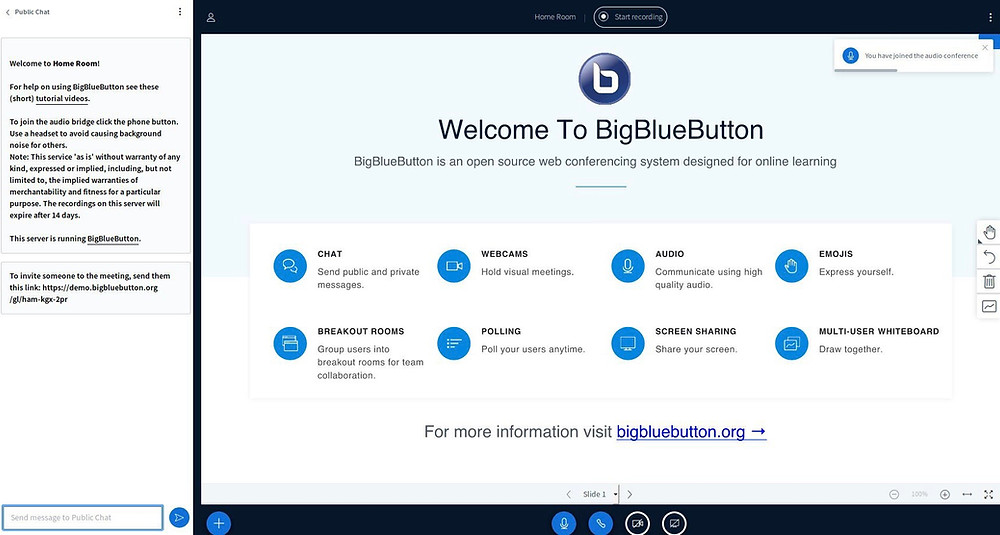
Task: Select the hand pan tool in whiteboard toolbar
Action: point(989,231)
